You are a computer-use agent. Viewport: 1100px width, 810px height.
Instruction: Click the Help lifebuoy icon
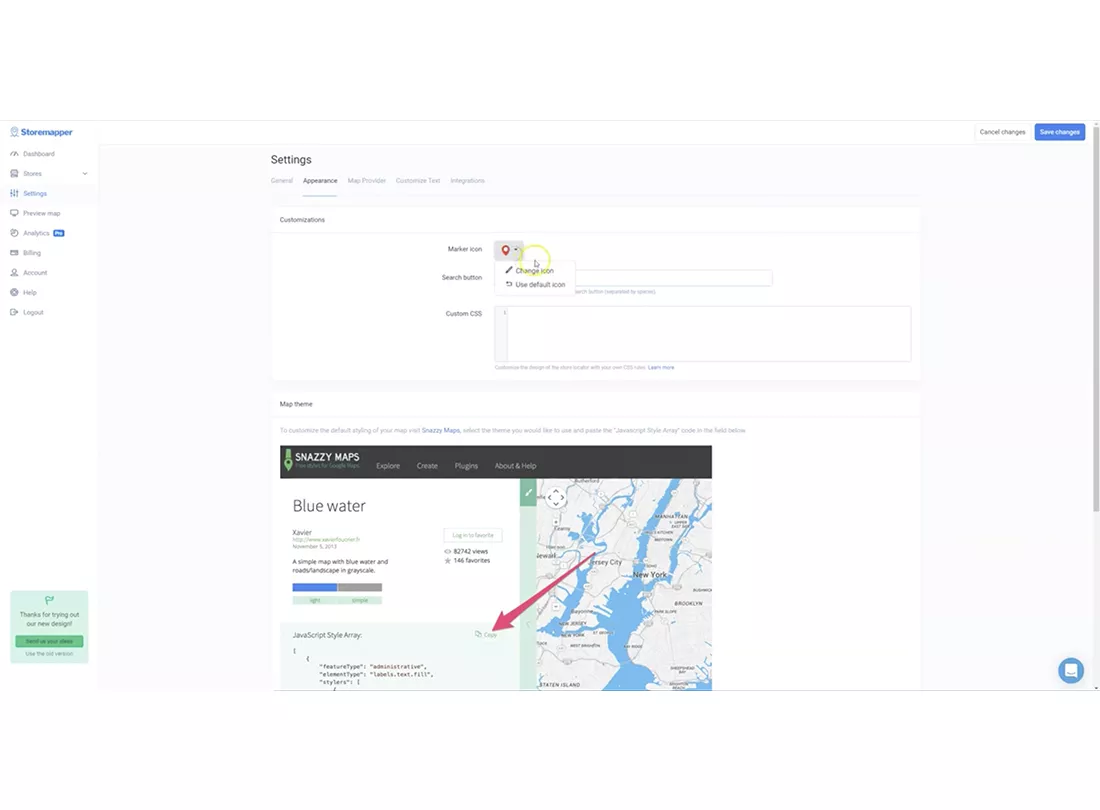(14, 292)
